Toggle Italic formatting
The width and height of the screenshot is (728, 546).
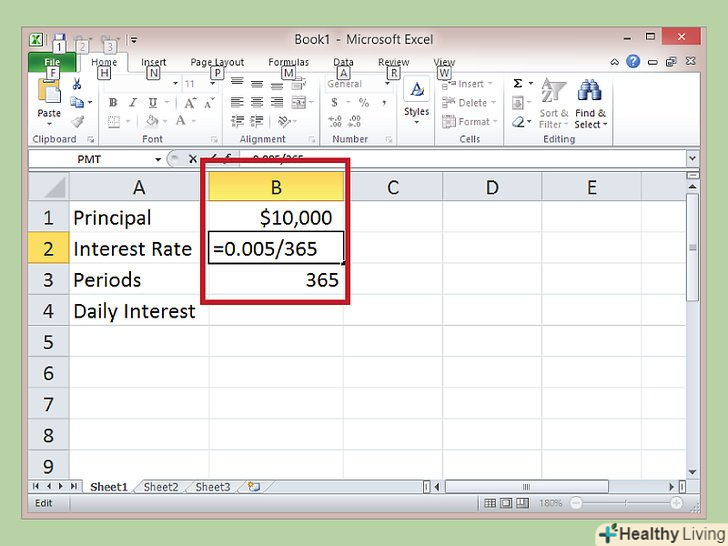(133, 102)
